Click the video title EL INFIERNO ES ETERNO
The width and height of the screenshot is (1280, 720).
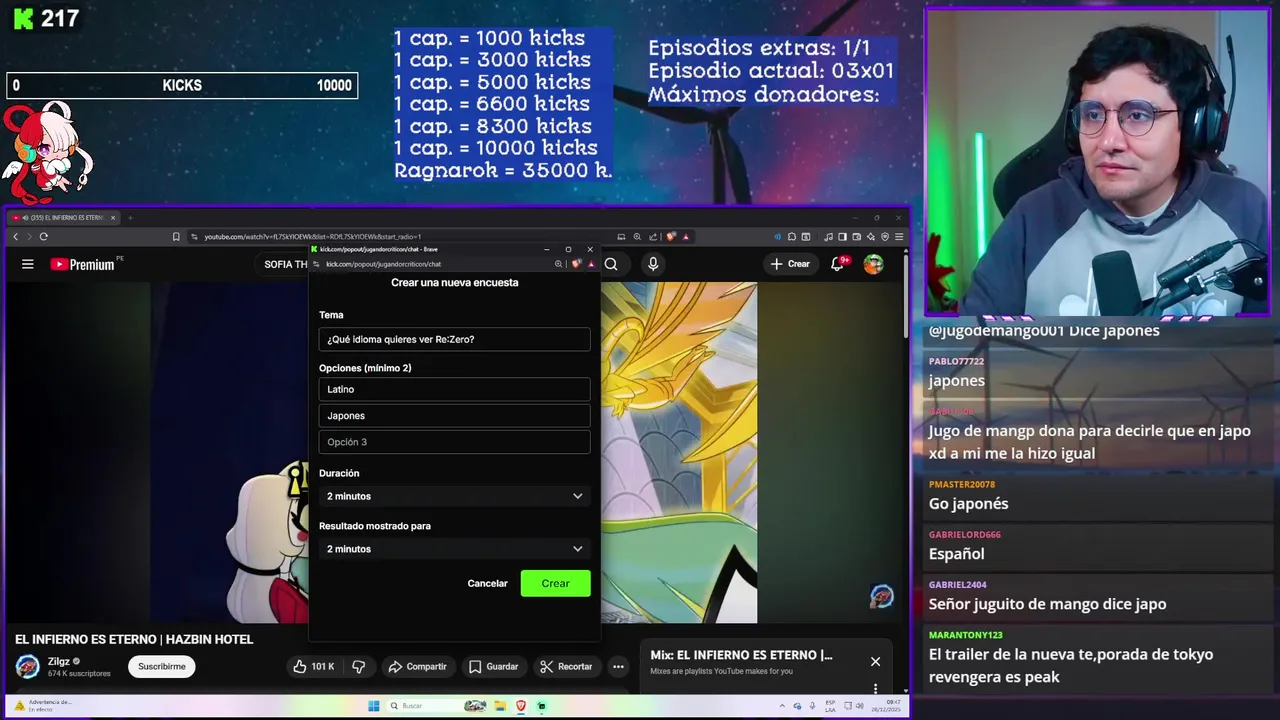click(x=134, y=639)
